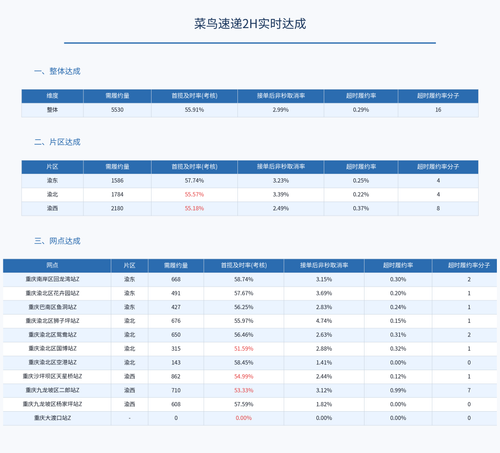Click the title 菜鸟速递2H实时达成
500x453 pixels.
(250, 24)
